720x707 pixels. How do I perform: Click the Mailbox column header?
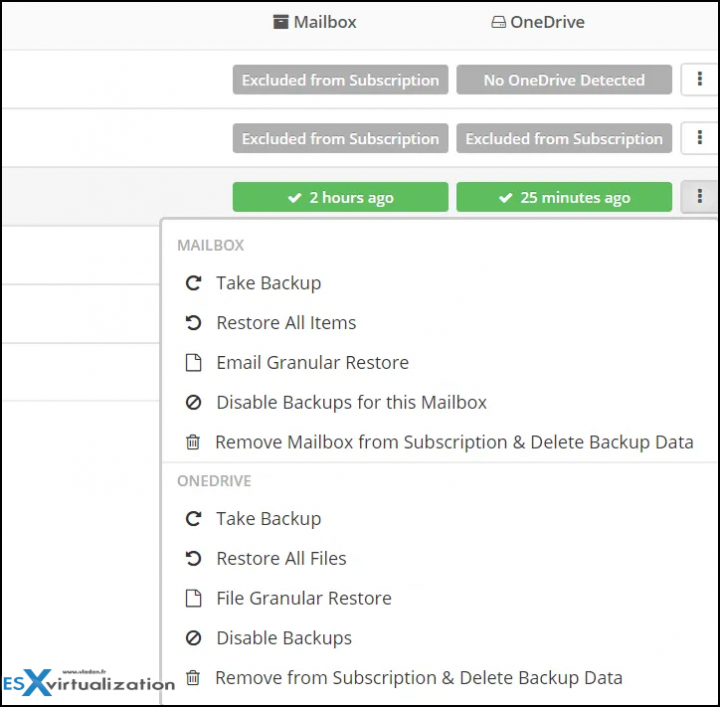tap(315, 22)
